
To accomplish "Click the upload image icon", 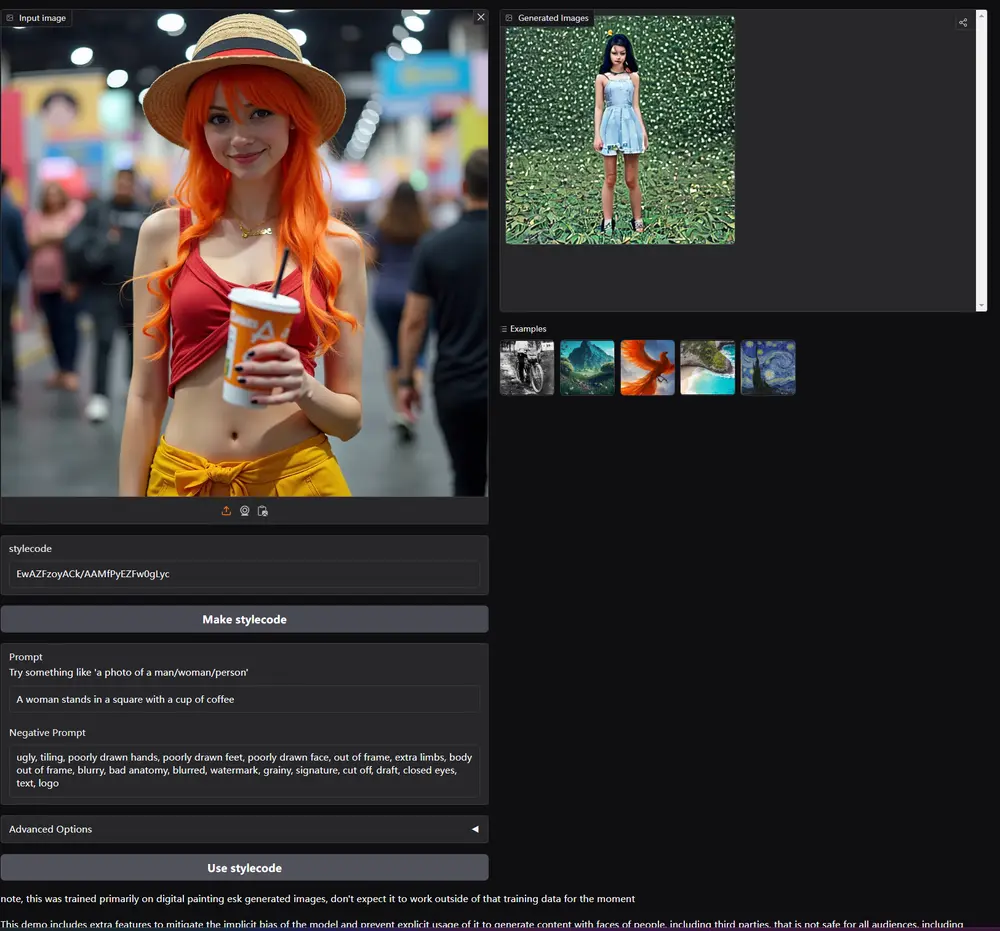I will click(x=226, y=511).
